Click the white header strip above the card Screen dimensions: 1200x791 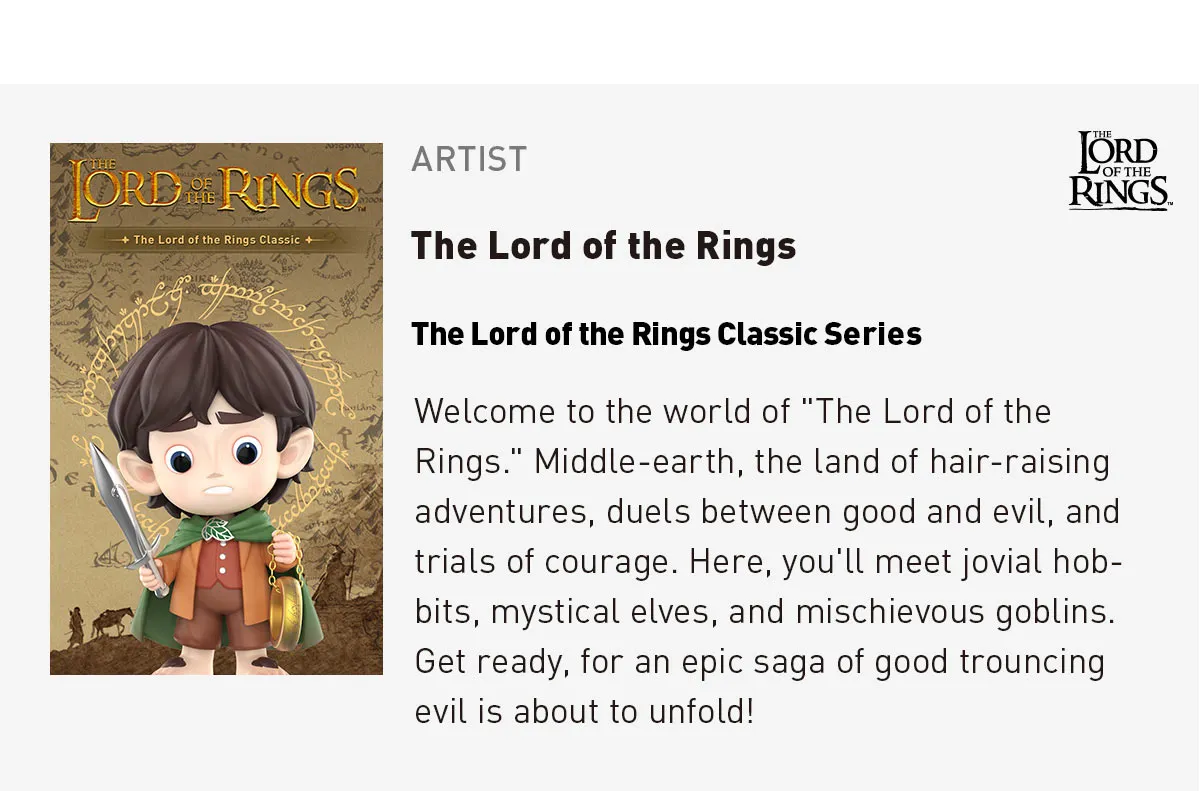pyautogui.click(x=600, y=42)
